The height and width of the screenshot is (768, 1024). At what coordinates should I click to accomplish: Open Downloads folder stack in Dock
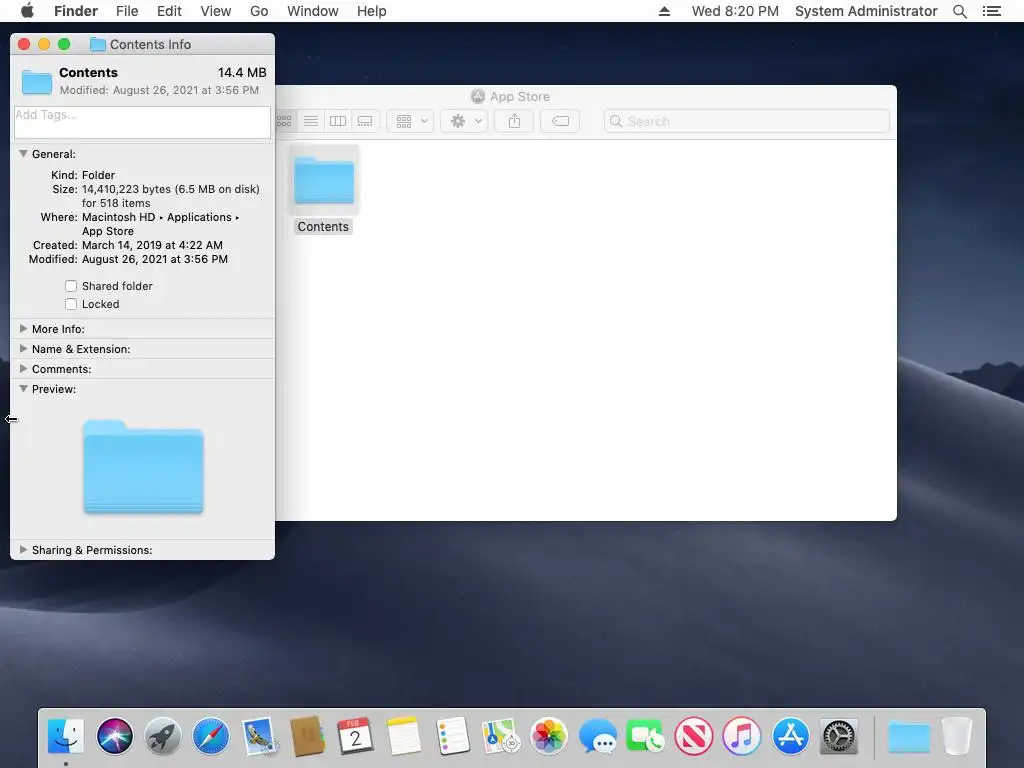coord(908,737)
